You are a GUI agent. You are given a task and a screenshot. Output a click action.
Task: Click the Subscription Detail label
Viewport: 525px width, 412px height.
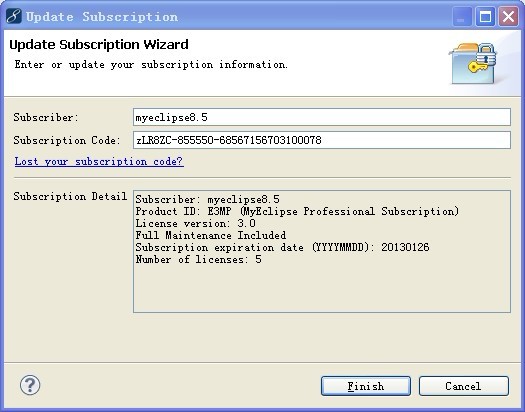[70, 196]
